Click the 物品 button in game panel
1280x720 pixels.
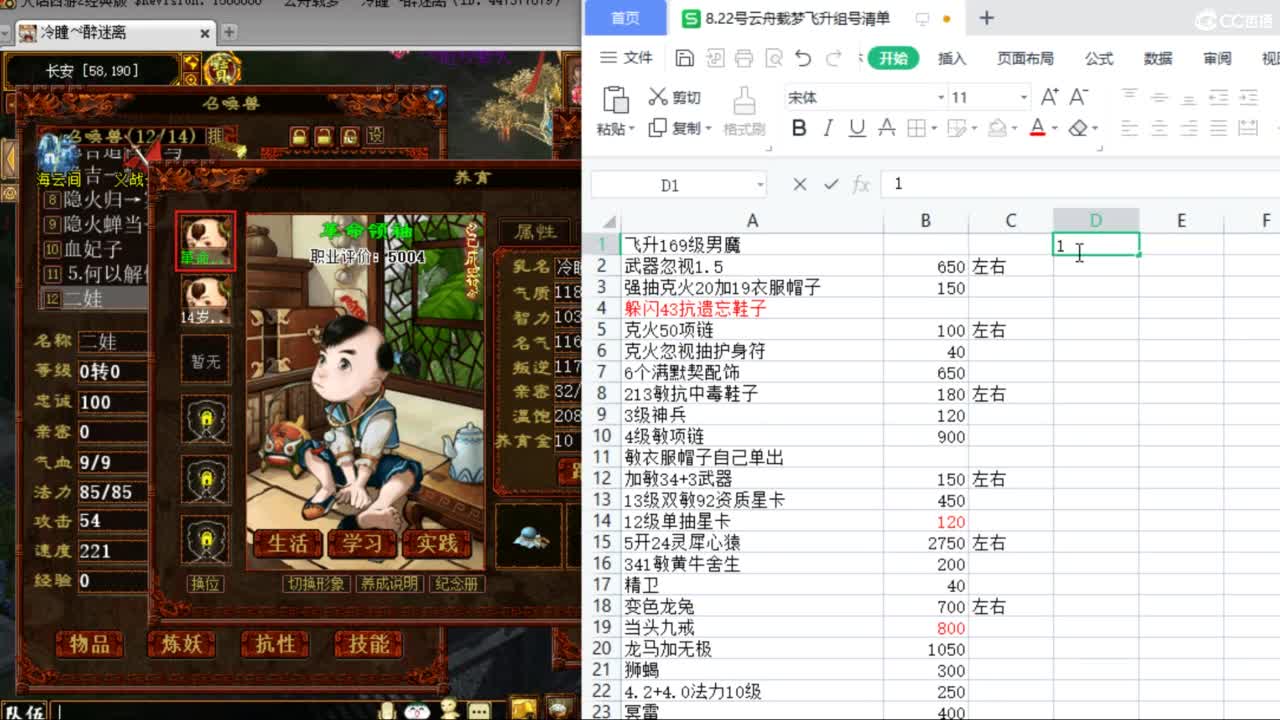pyautogui.click(x=90, y=645)
